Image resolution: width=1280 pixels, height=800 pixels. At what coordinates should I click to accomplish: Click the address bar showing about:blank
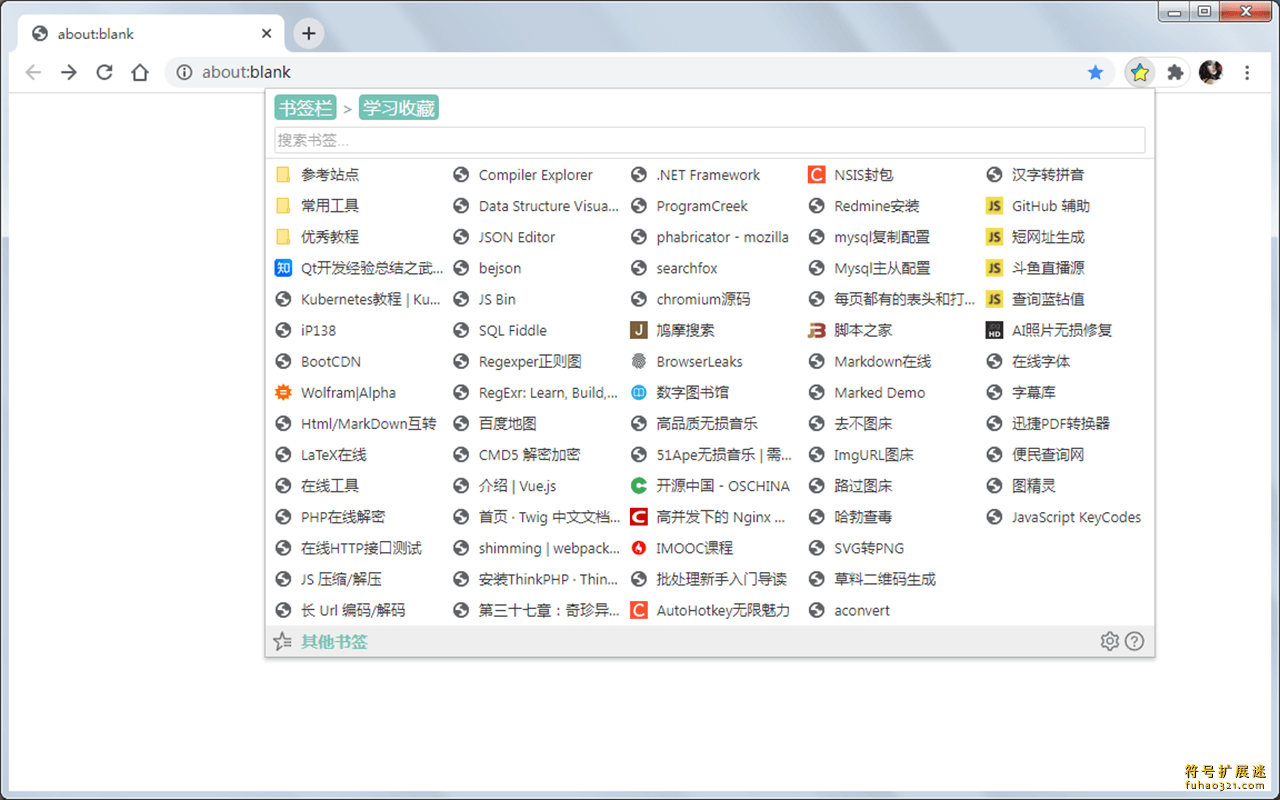(x=640, y=72)
